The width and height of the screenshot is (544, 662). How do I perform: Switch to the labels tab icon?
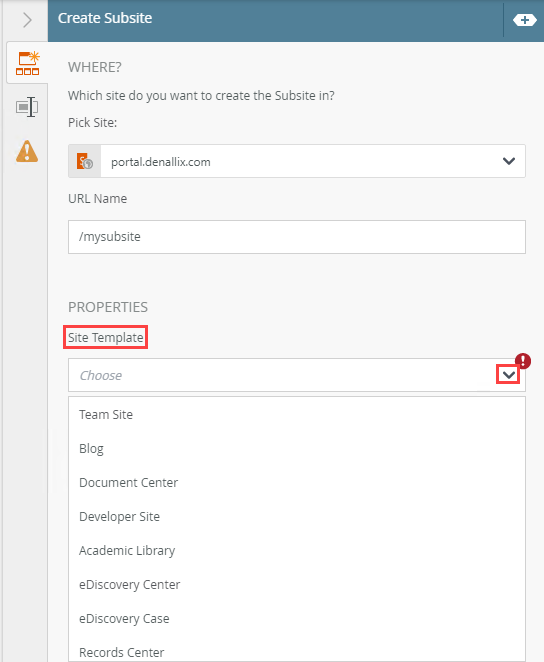(x=27, y=107)
